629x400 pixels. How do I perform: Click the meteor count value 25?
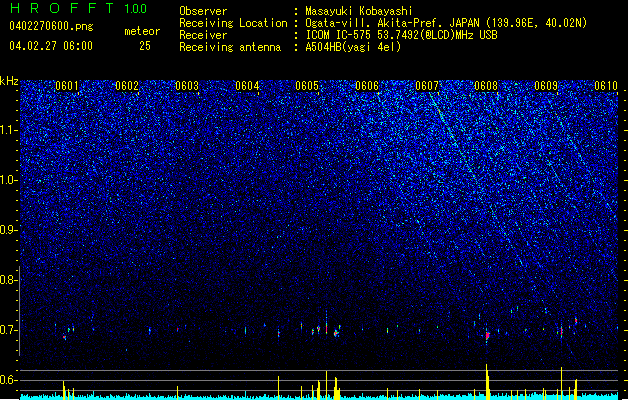[145, 46]
